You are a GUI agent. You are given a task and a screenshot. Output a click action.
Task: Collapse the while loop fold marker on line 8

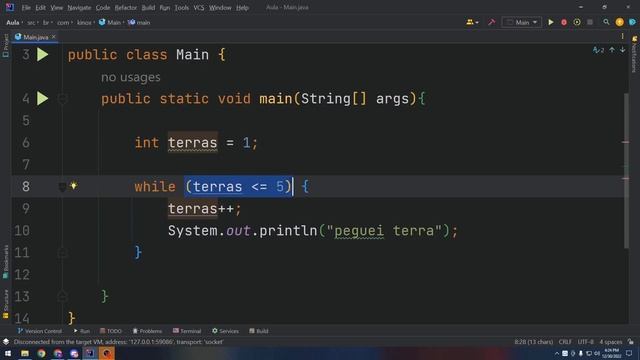pos(62,187)
